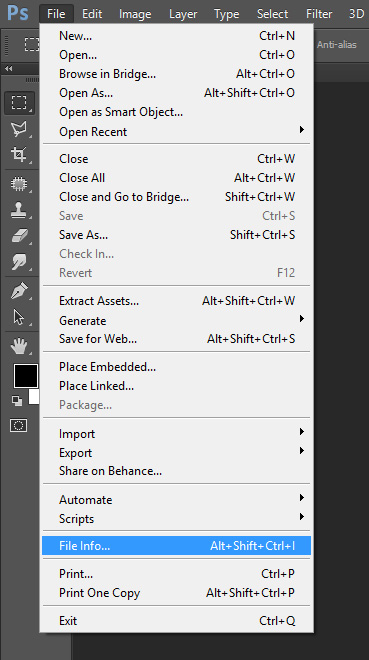The image size is (369, 660).
Task: Select the Clone Stamp tool
Action: (x=19, y=210)
